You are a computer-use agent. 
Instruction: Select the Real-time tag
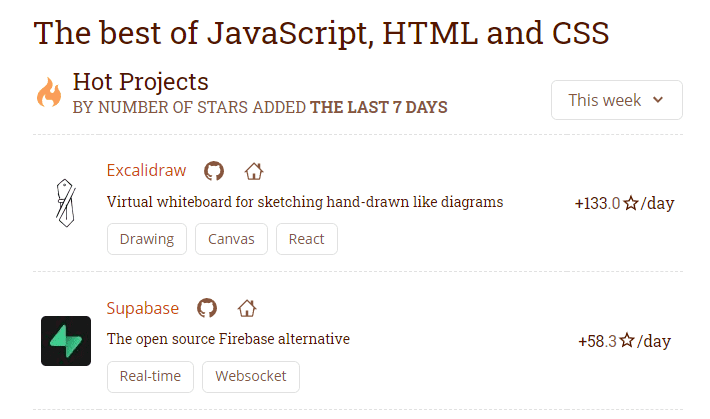[x=150, y=376]
